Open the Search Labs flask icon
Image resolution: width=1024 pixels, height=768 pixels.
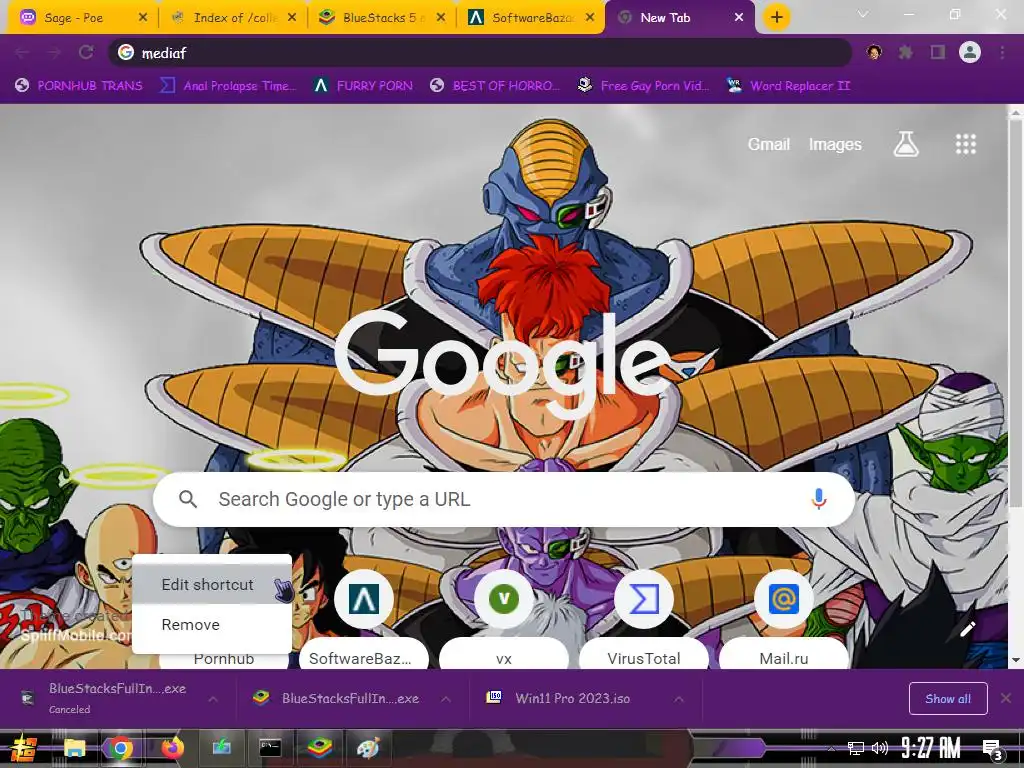click(906, 144)
